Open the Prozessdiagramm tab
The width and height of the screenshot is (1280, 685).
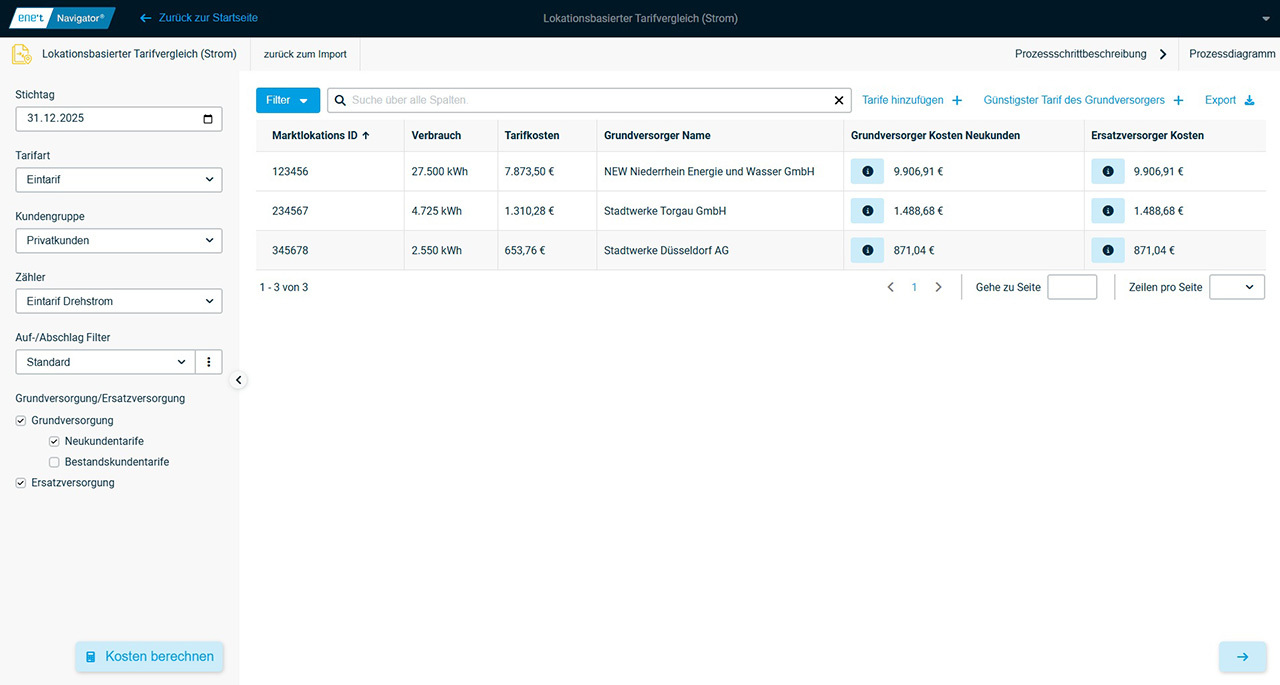(x=1232, y=54)
